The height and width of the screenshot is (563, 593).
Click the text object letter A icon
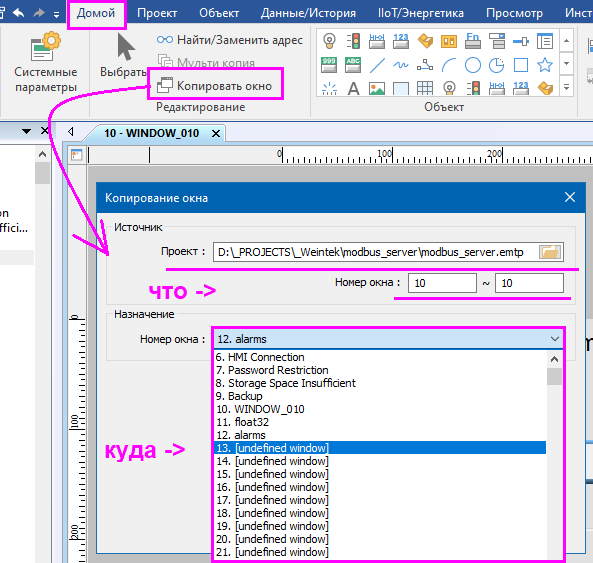click(353, 89)
